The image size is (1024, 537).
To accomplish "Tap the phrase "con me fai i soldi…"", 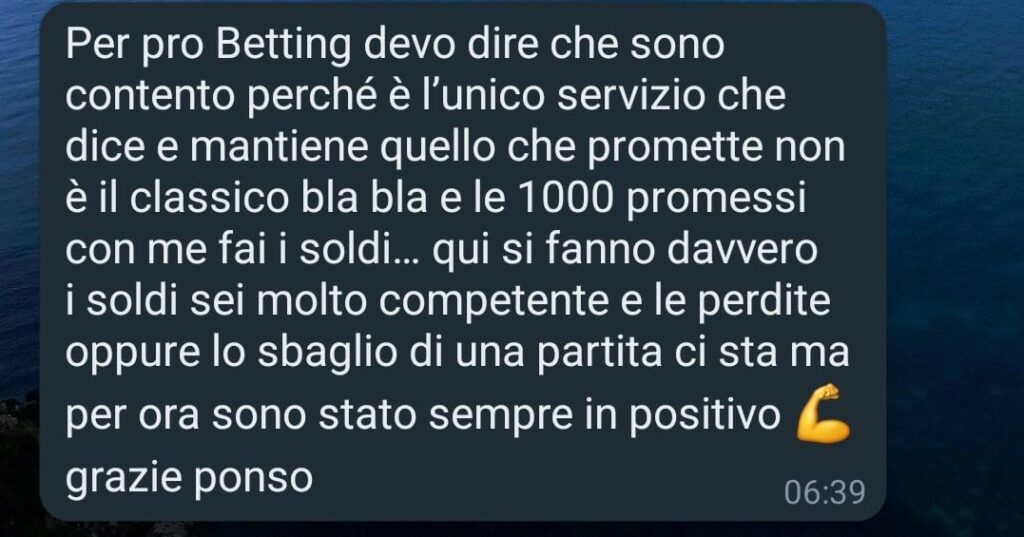I will tap(244, 252).
